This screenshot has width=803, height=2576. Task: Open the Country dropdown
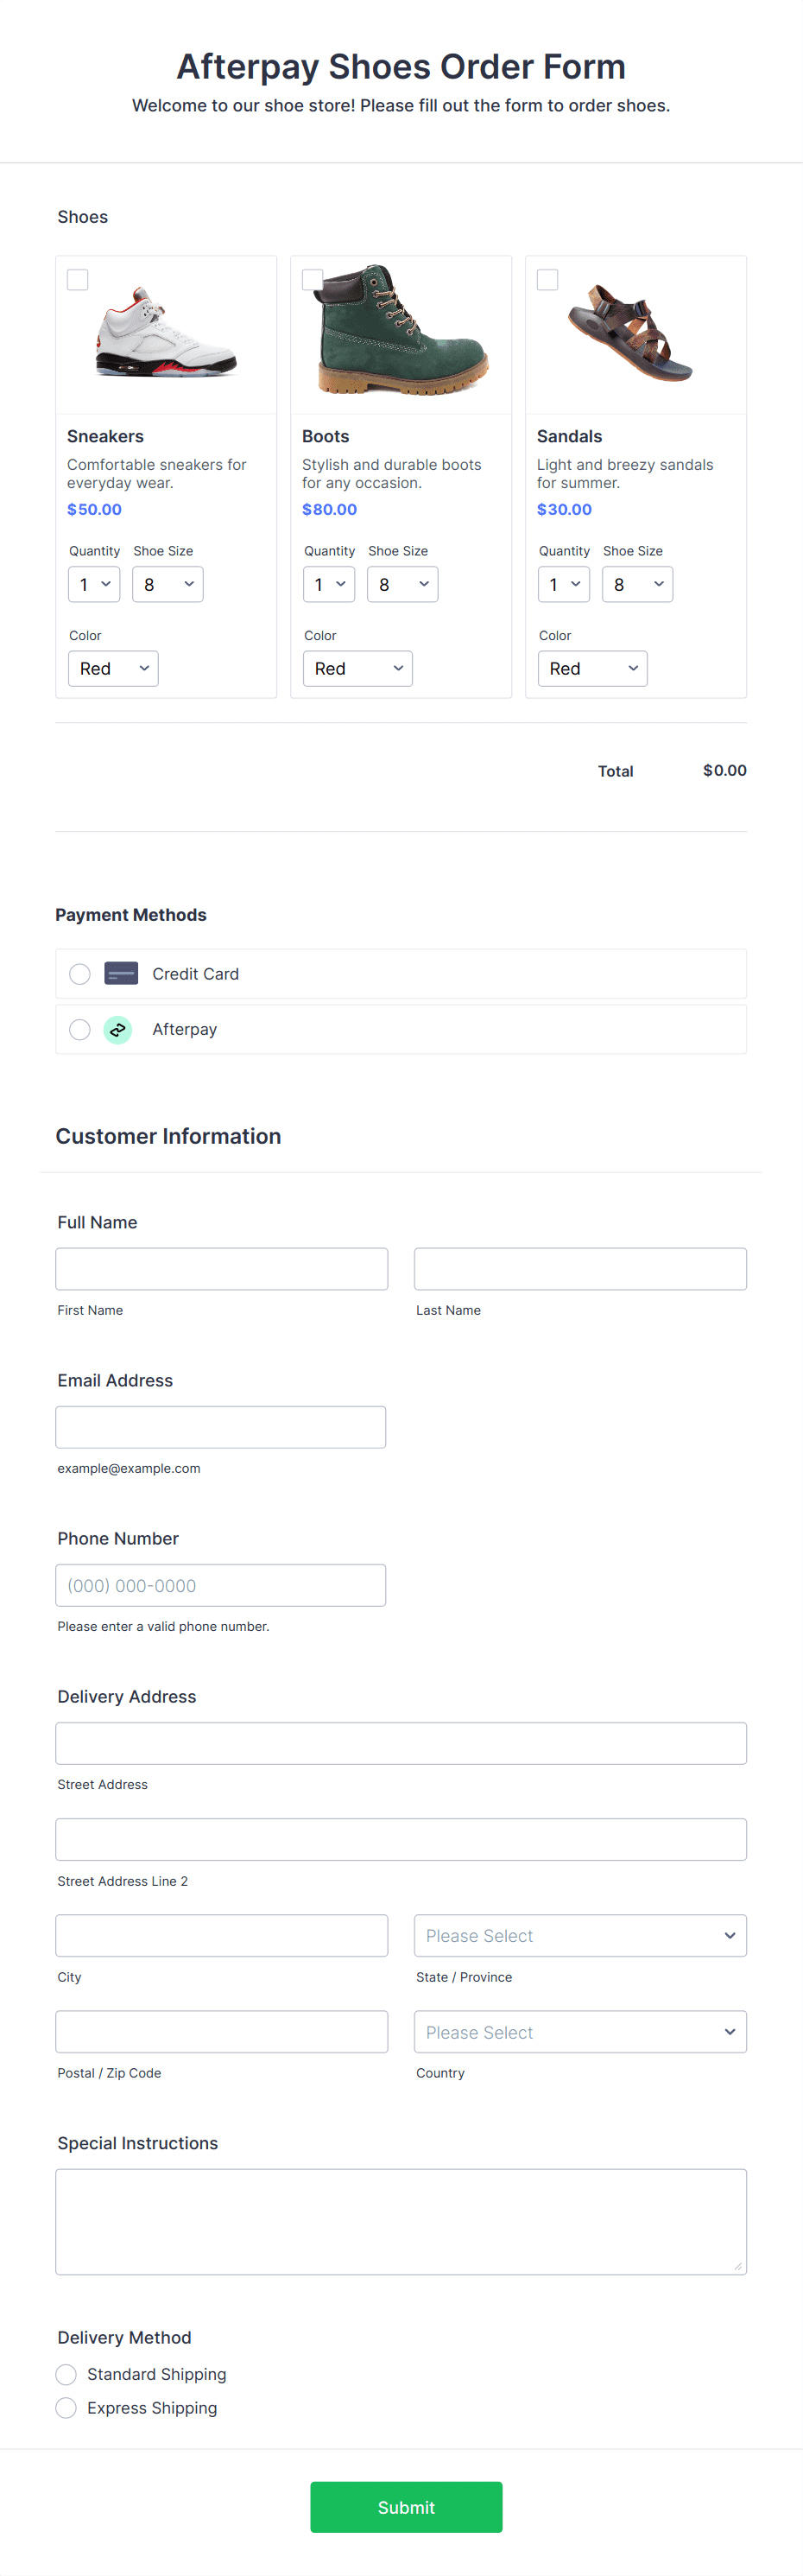[580, 2031]
